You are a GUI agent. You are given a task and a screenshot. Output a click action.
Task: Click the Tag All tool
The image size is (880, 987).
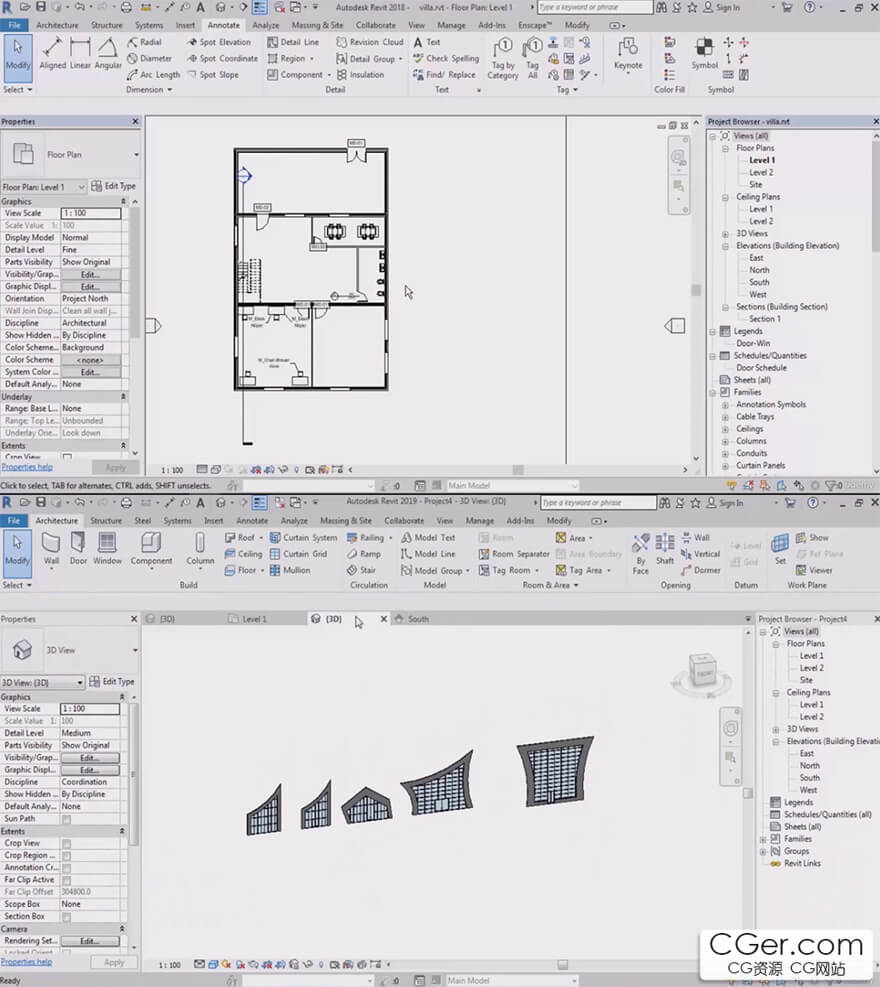(533, 58)
